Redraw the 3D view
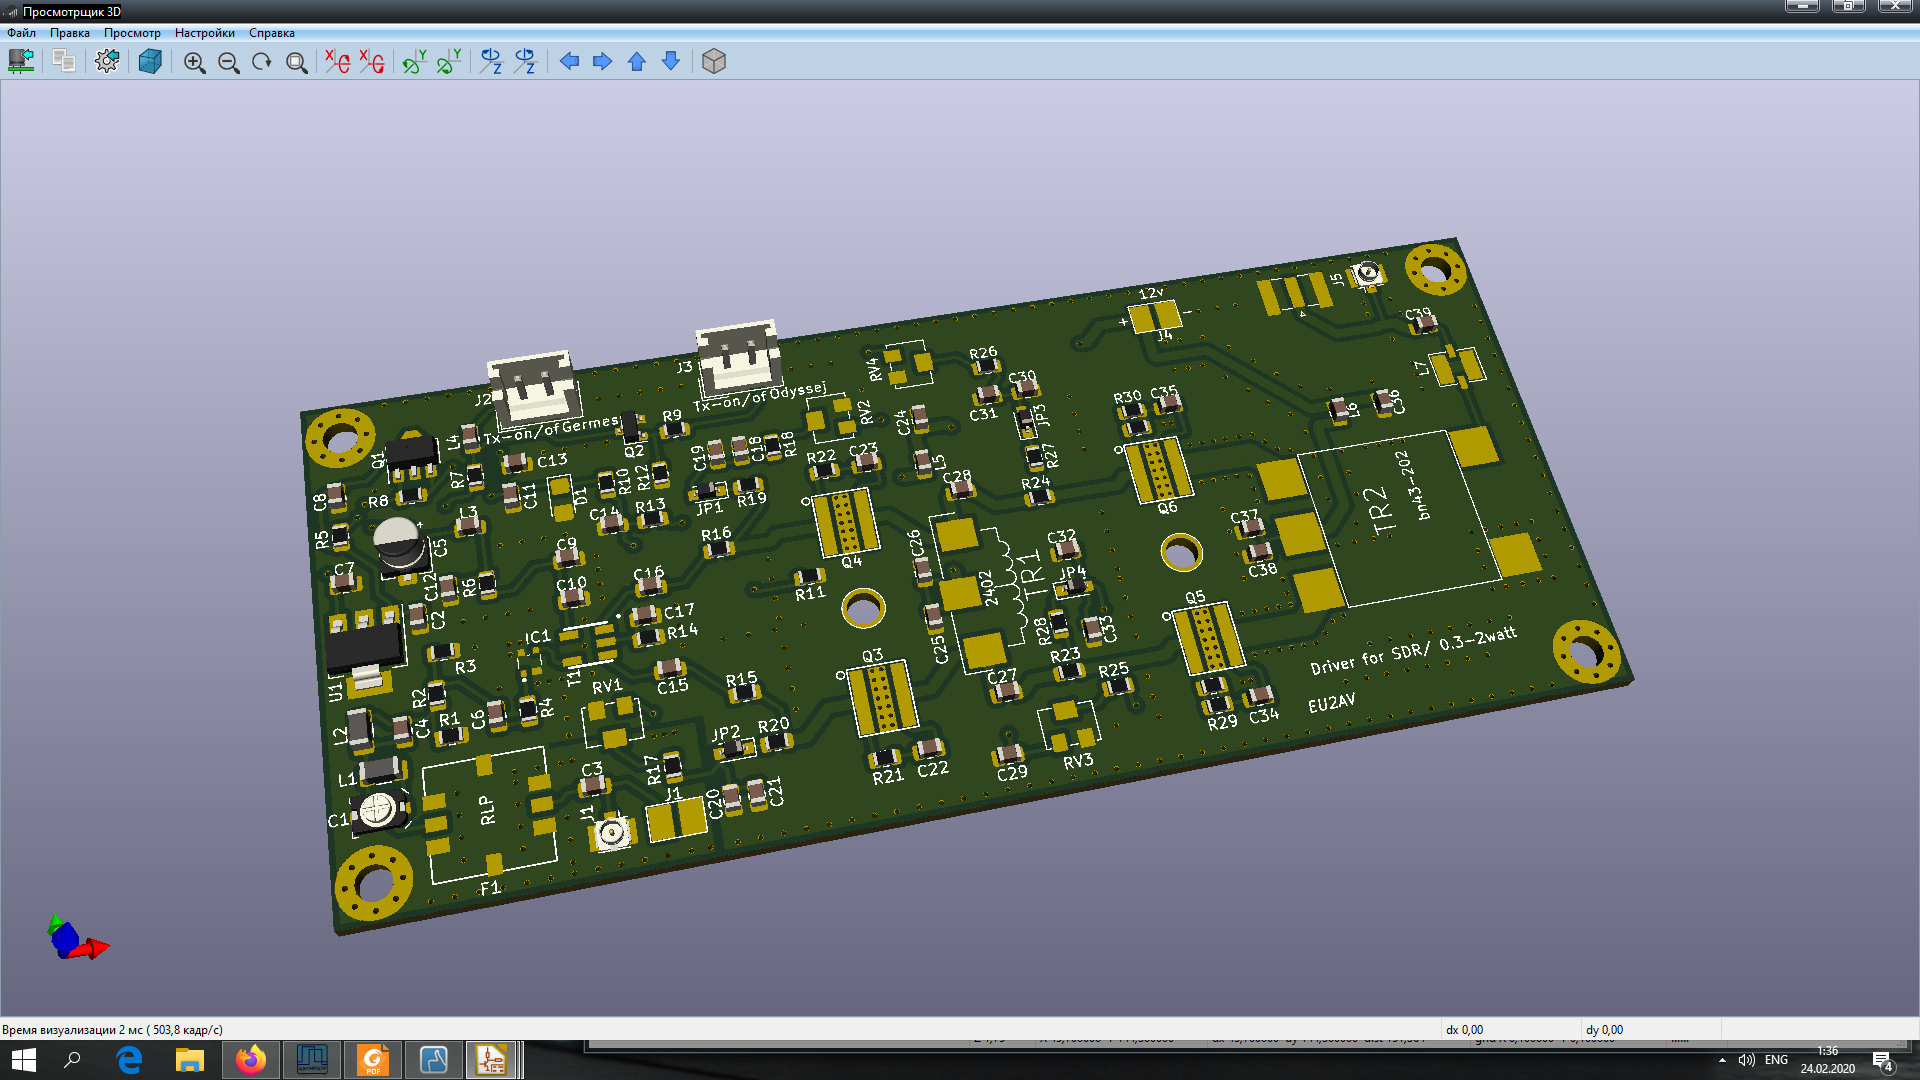Viewport: 1920px width, 1080px height. (262, 62)
